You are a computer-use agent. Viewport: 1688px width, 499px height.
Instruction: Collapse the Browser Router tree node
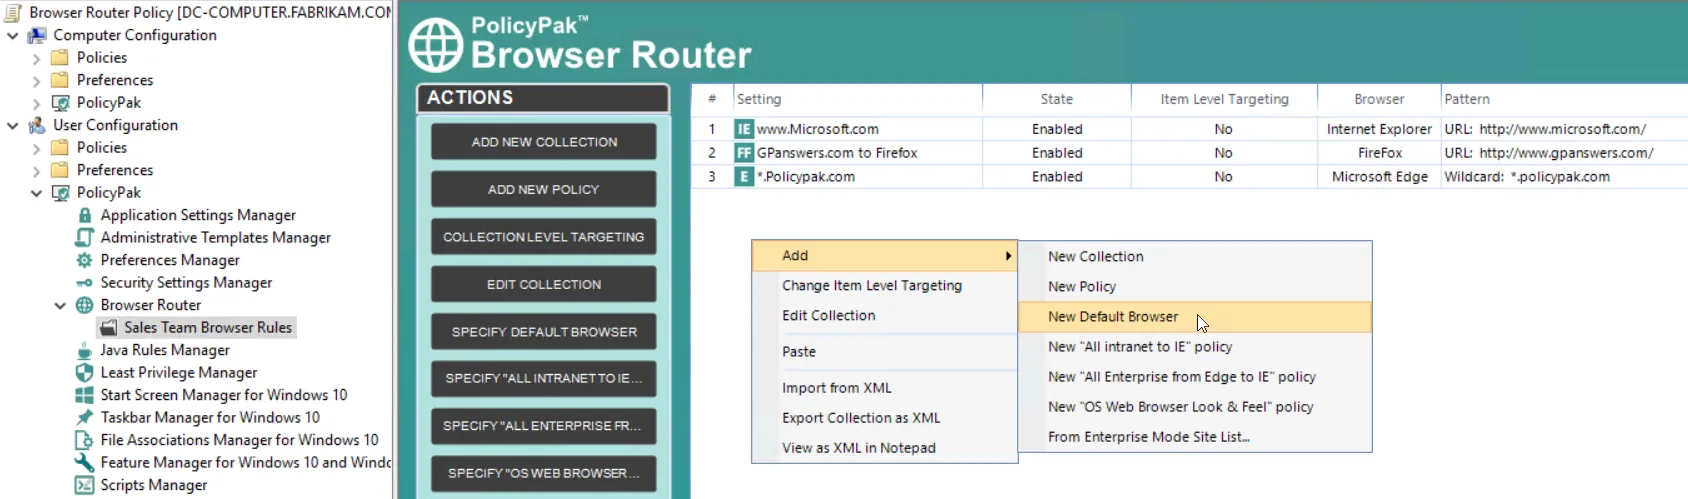(x=61, y=306)
